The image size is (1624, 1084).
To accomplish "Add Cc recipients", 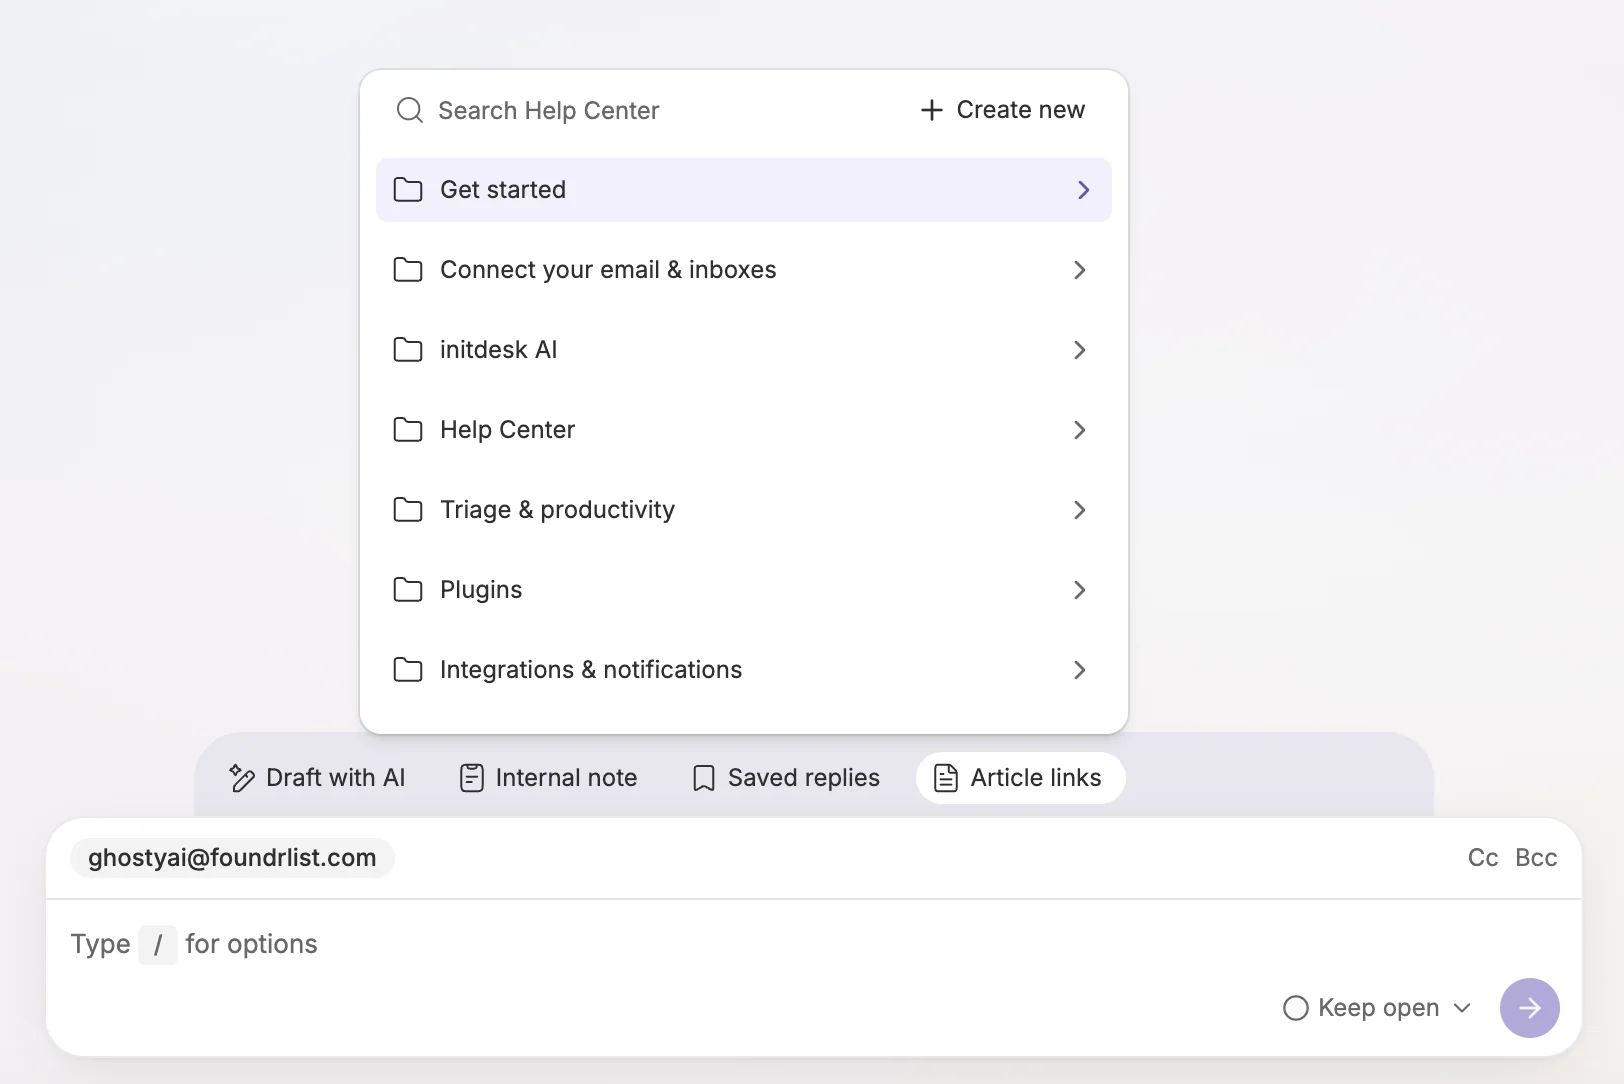I will tap(1483, 858).
